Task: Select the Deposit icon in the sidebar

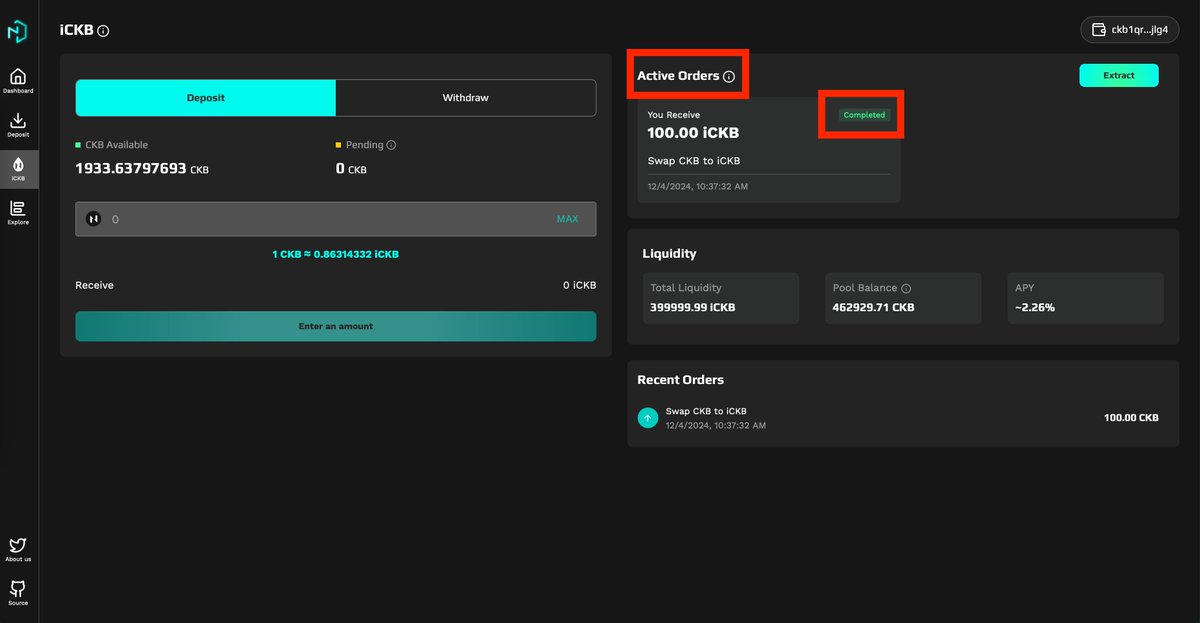Action: point(18,124)
